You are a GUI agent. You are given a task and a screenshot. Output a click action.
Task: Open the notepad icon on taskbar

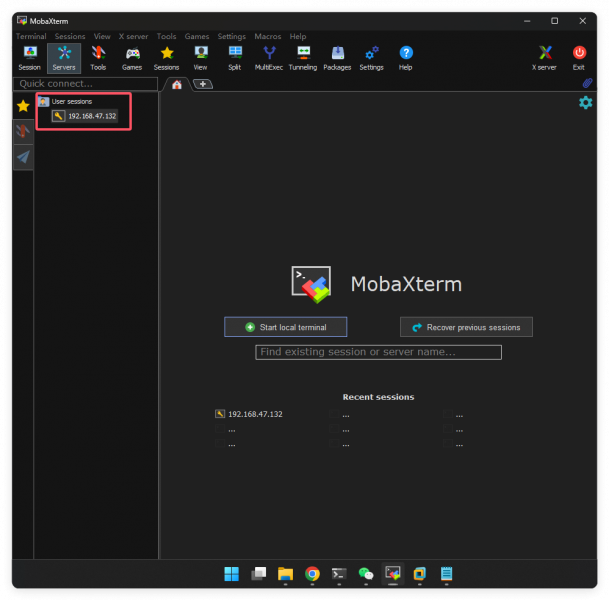[x=446, y=574]
